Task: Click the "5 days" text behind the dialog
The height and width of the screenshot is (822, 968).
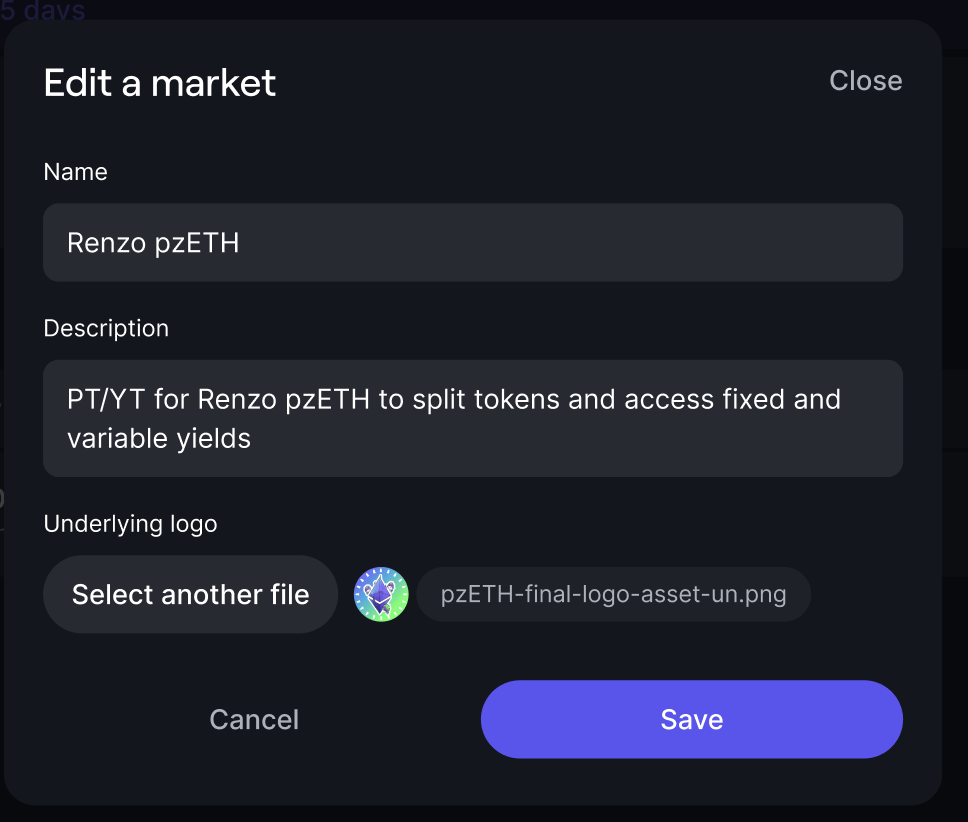Action: coord(44,11)
